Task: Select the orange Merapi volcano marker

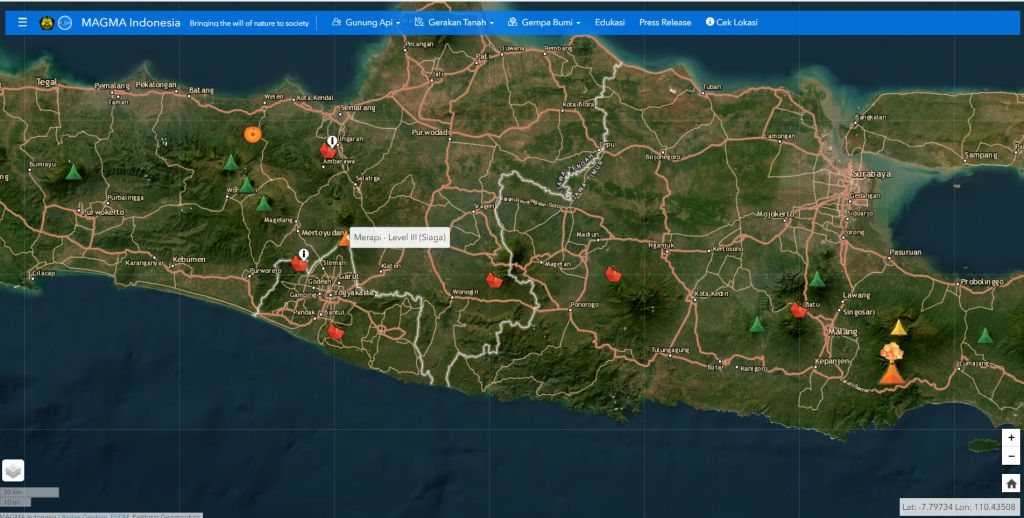Action: [344, 239]
